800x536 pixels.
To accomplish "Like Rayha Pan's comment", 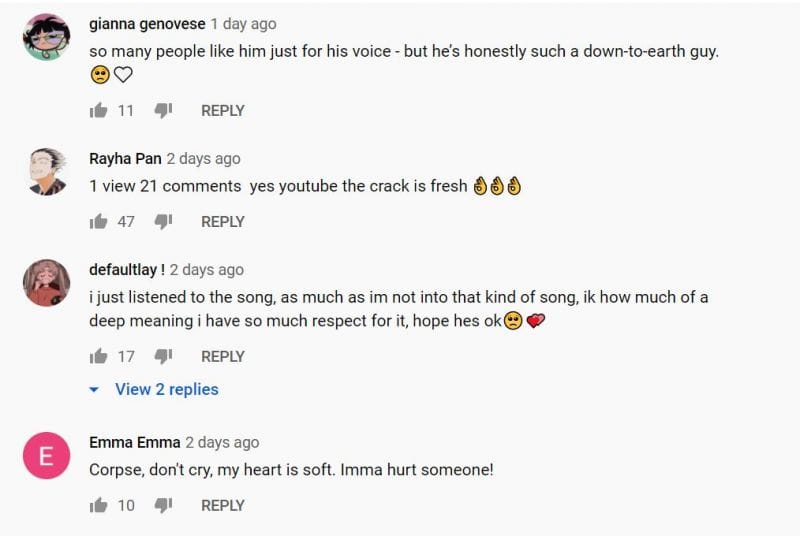I will tap(98, 222).
